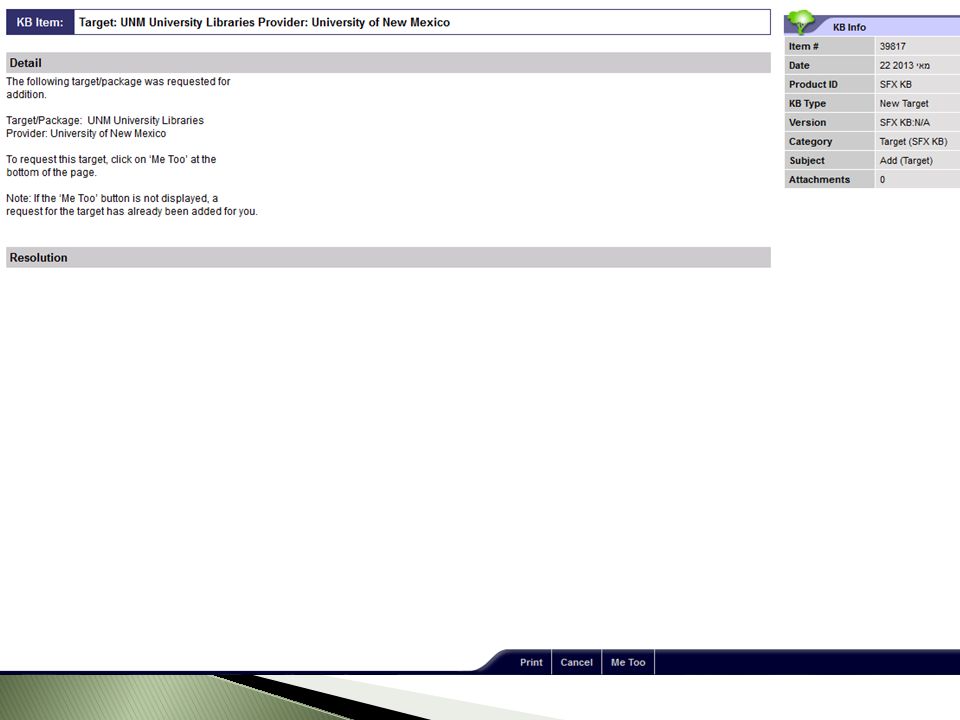Screen dimensions: 960x720
Task: Click the Version label
Action: 807,122
